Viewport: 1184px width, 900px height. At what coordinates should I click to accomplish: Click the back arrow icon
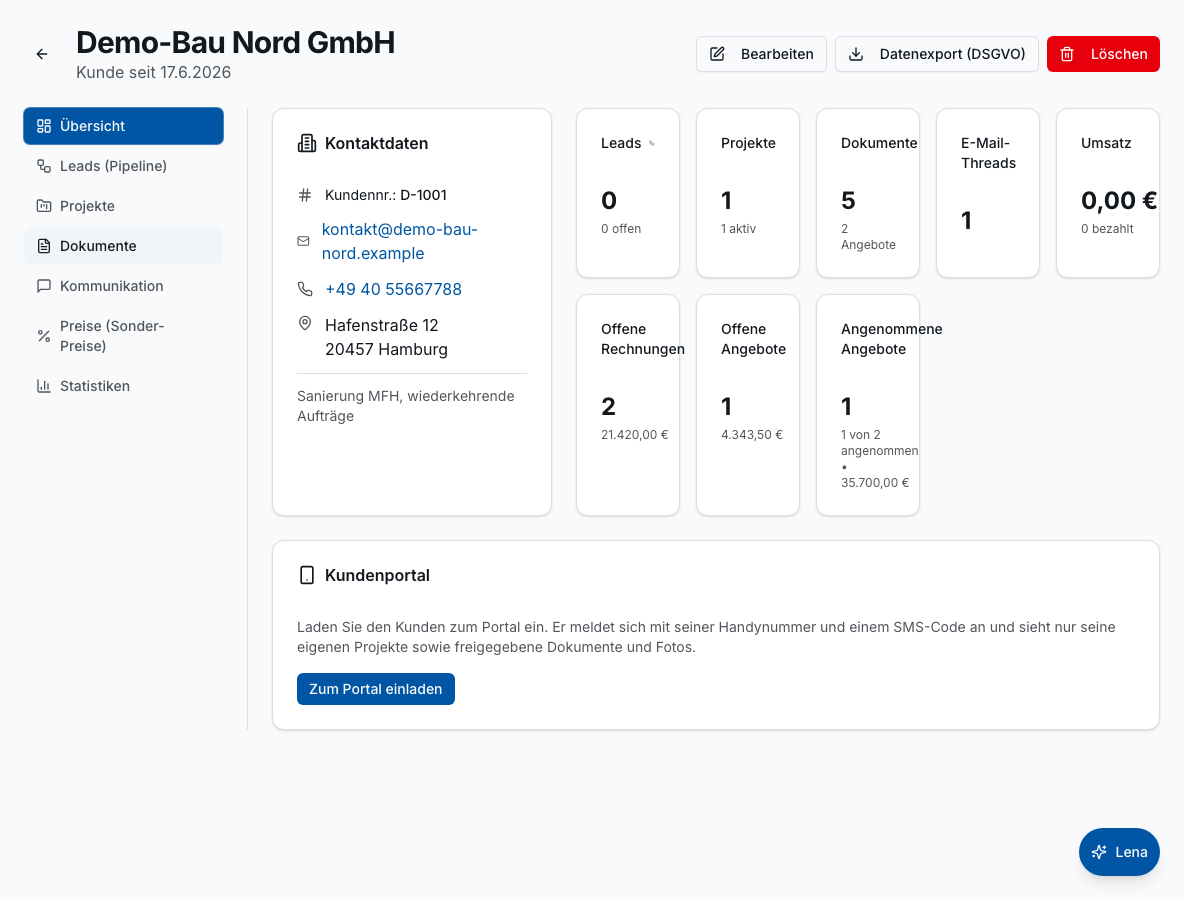[x=42, y=54]
